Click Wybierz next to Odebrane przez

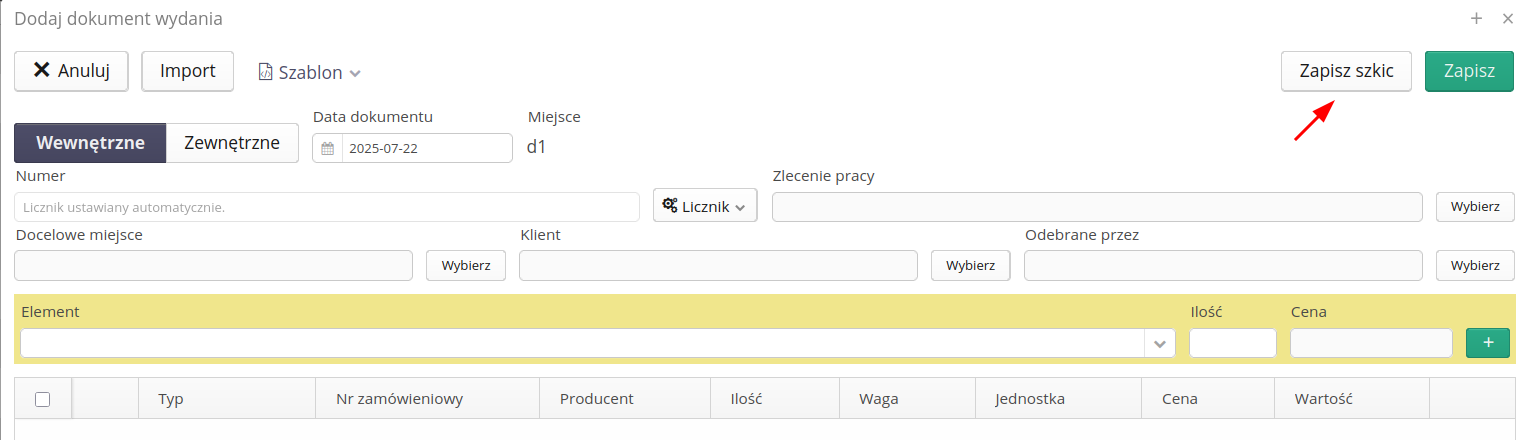click(x=1475, y=265)
